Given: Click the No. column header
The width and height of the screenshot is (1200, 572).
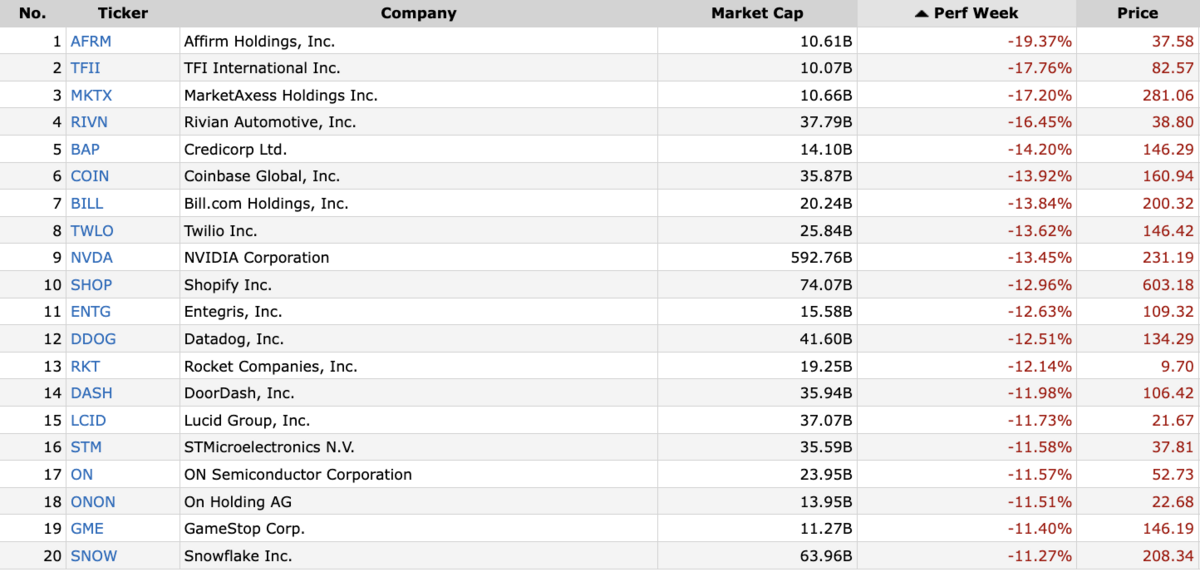Looking at the screenshot, I should click(32, 13).
